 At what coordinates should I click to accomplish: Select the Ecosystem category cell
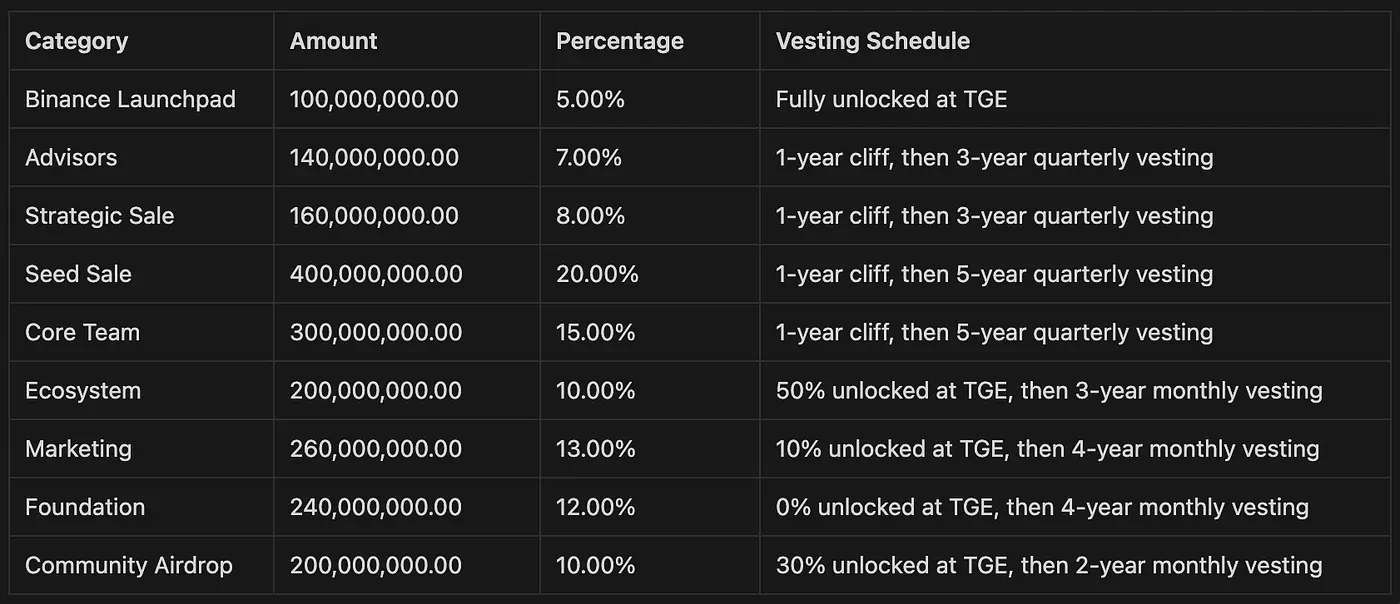(83, 390)
